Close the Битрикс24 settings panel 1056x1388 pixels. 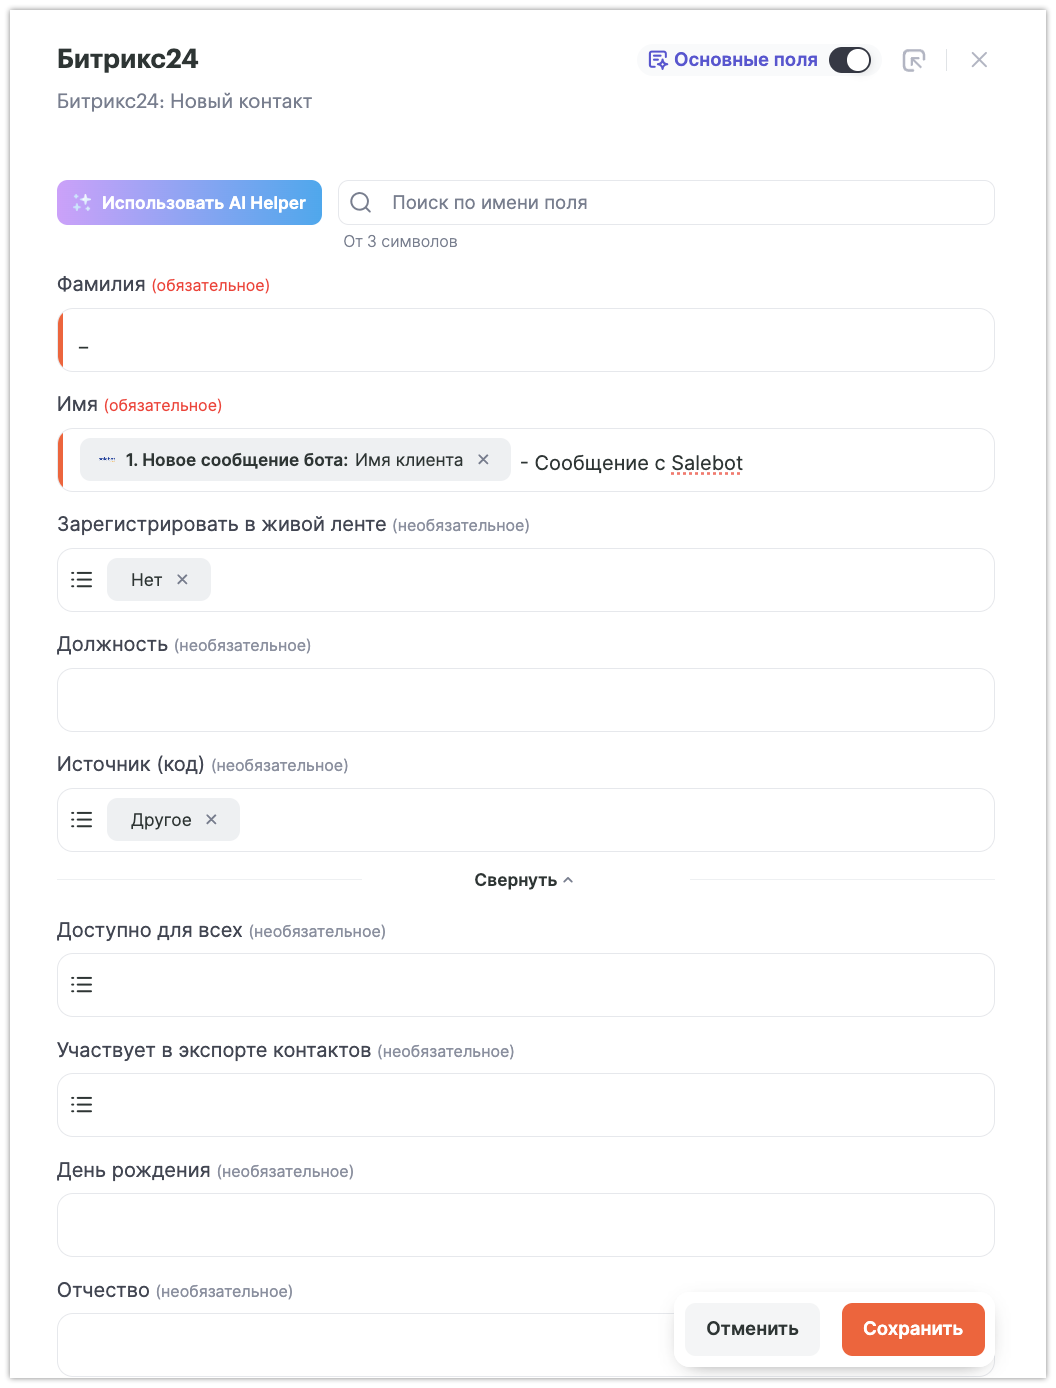(979, 60)
